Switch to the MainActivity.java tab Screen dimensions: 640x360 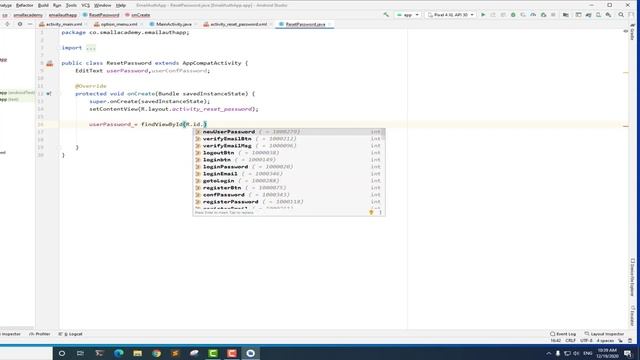173,24
